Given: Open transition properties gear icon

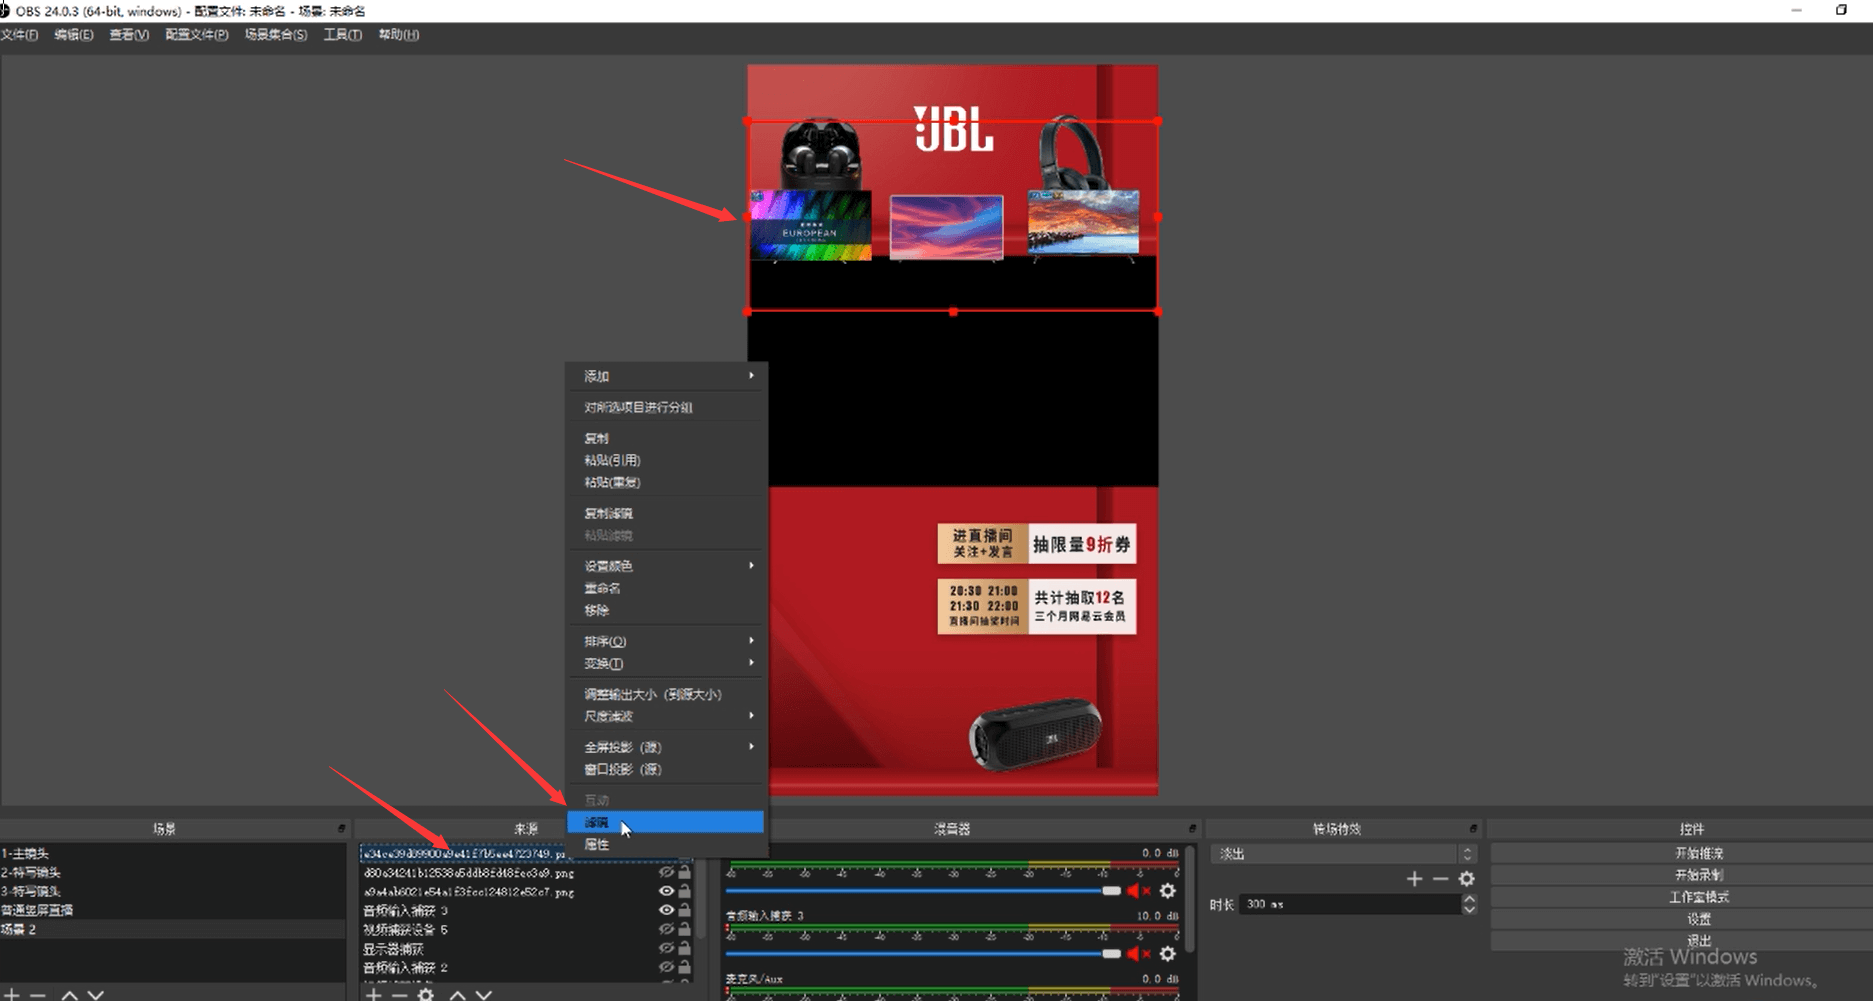Looking at the screenshot, I should click(1466, 879).
